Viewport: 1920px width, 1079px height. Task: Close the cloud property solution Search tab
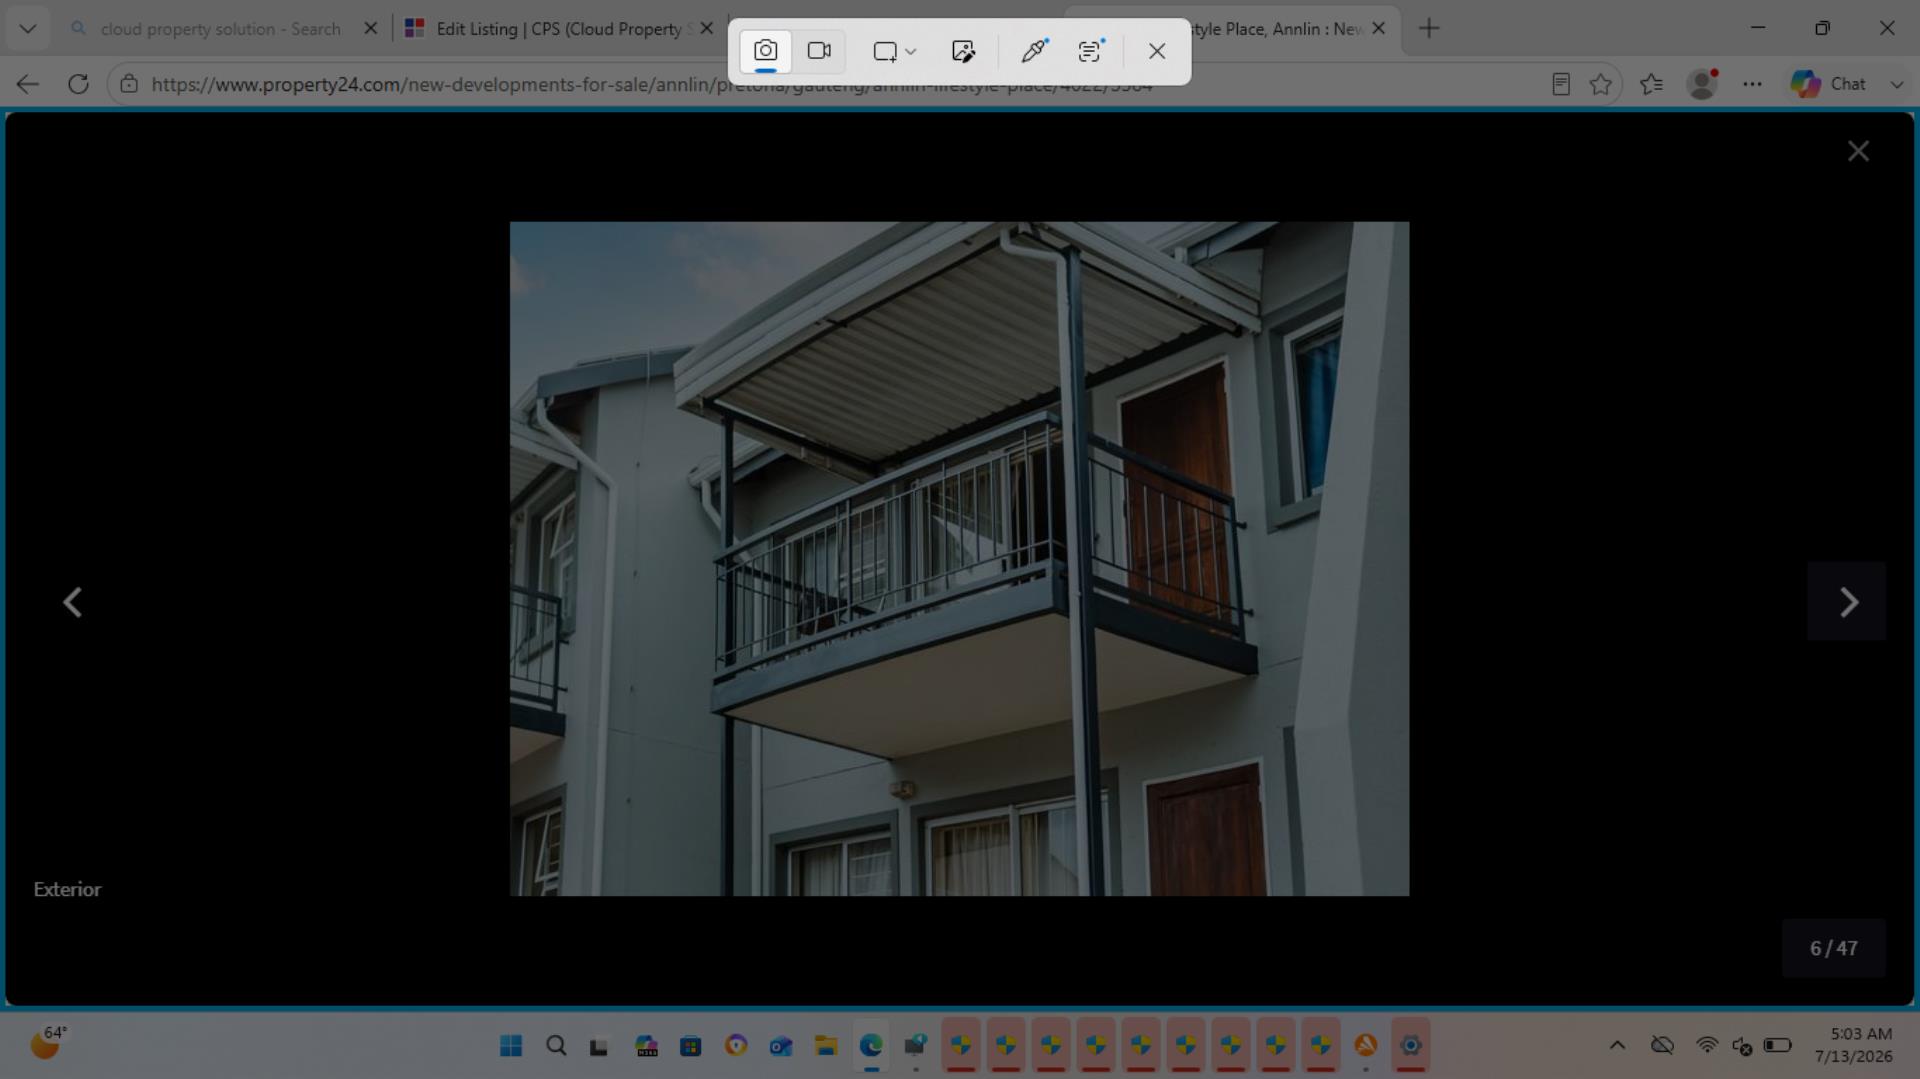(371, 29)
